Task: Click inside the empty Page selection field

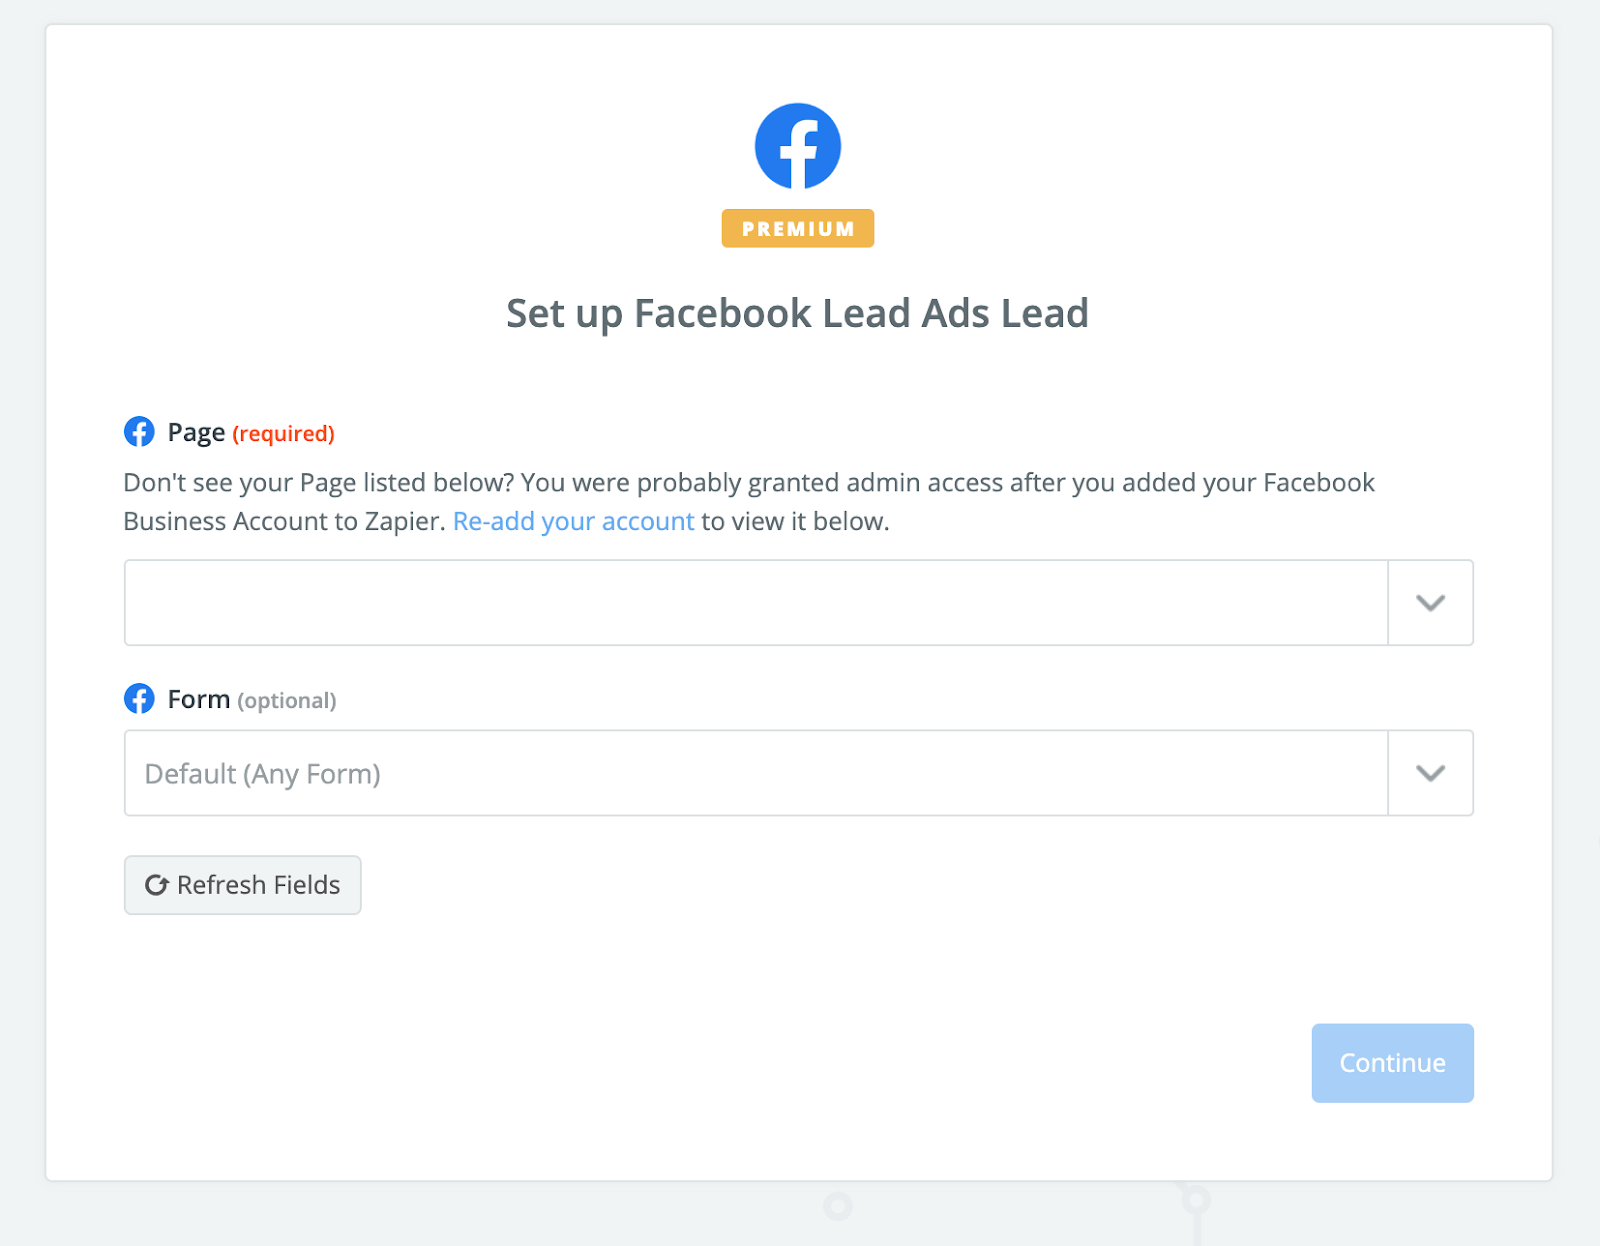Action: tap(755, 603)
